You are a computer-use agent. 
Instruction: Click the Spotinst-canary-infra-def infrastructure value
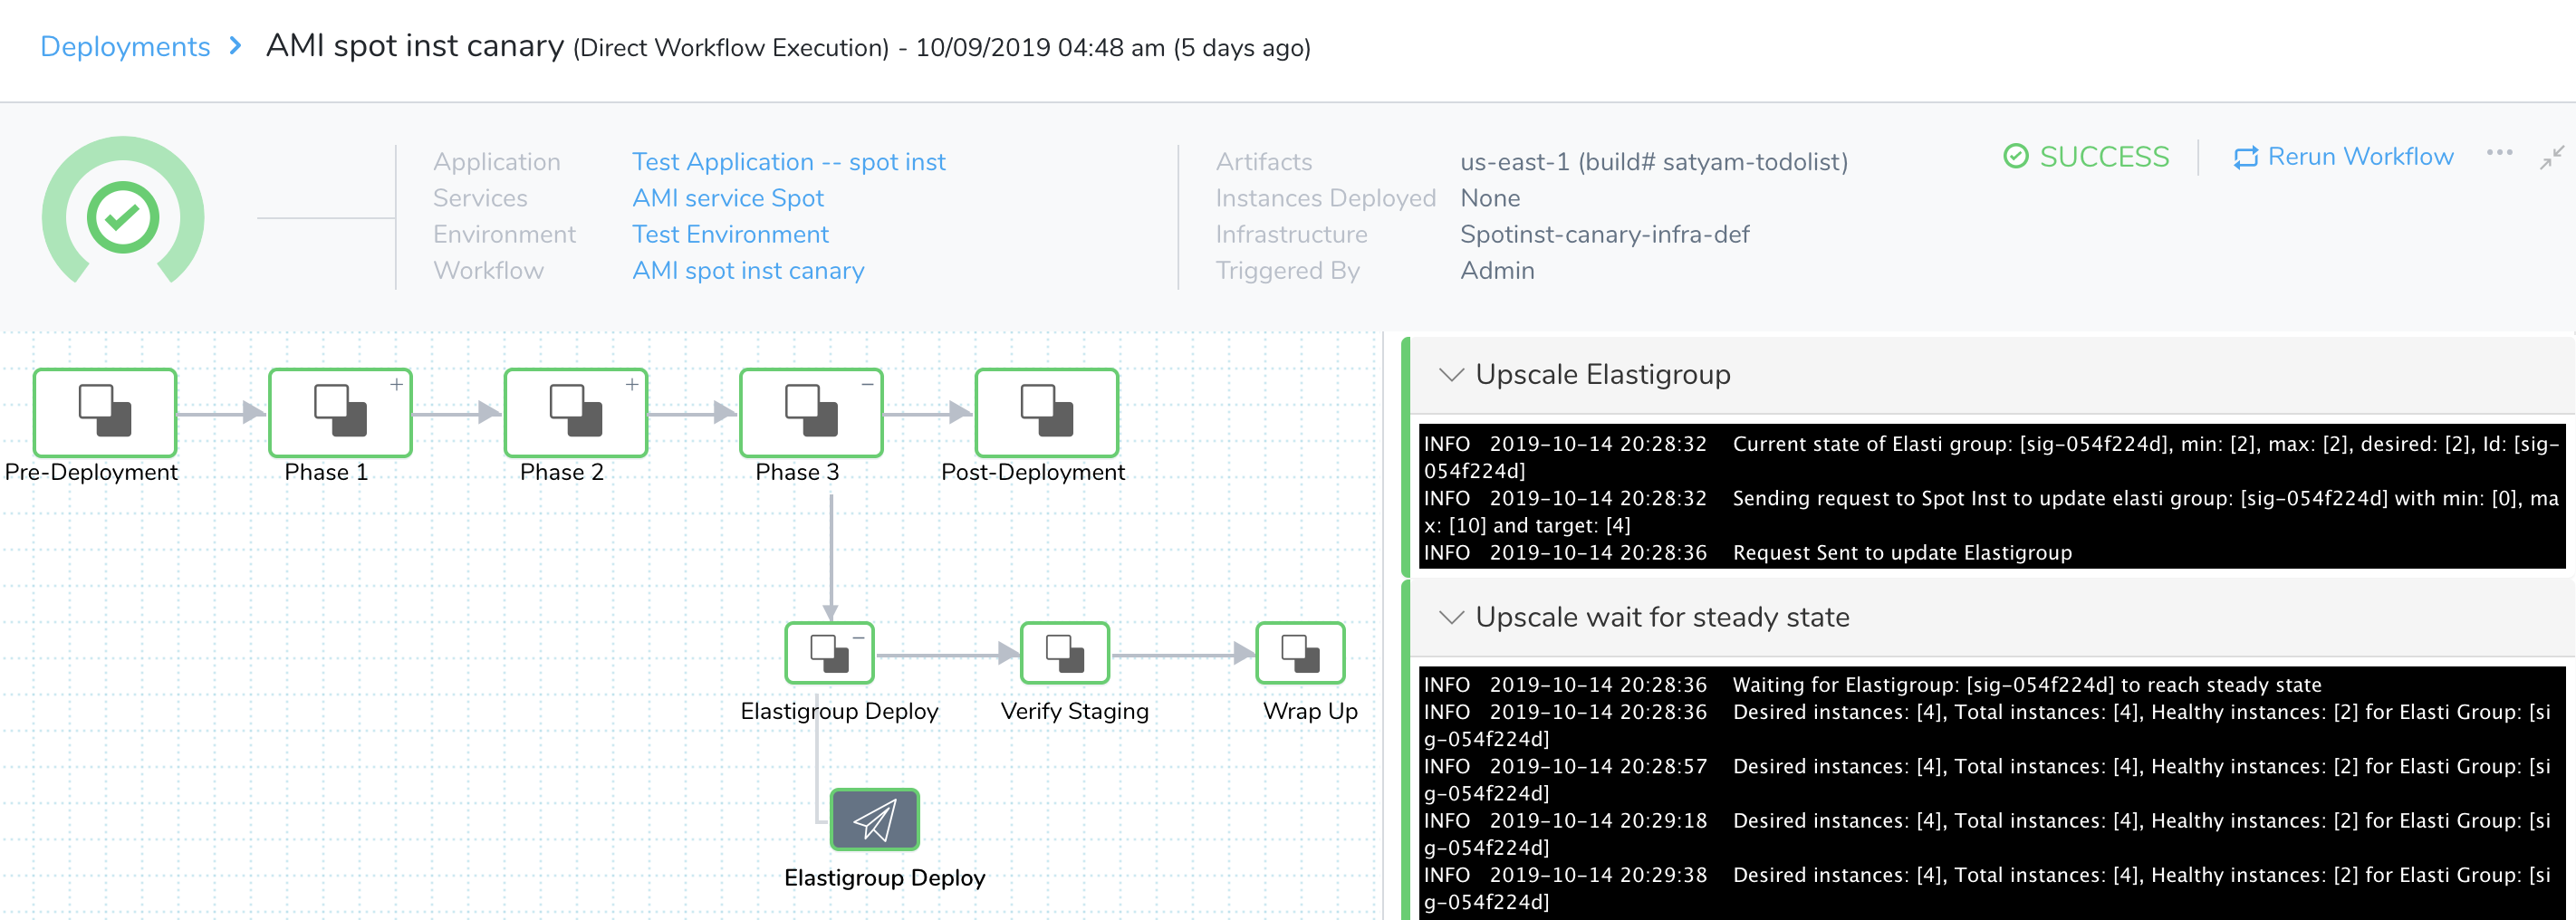(x=1604, y=234)
